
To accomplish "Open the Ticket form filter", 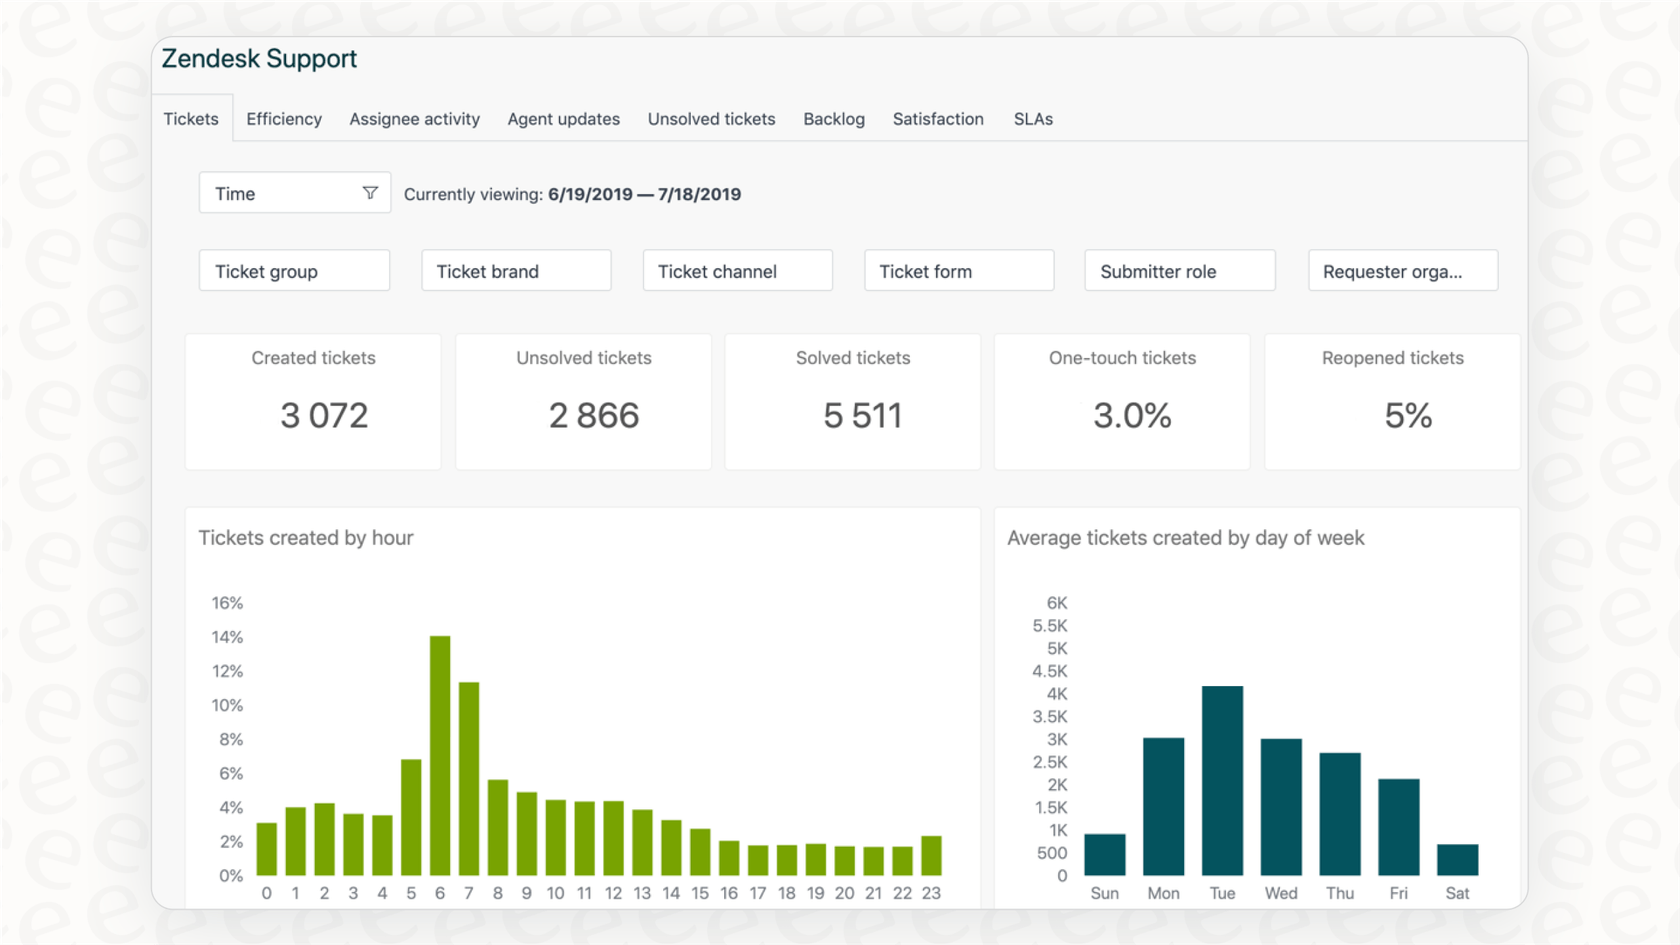I will click(x=958, y=270).
